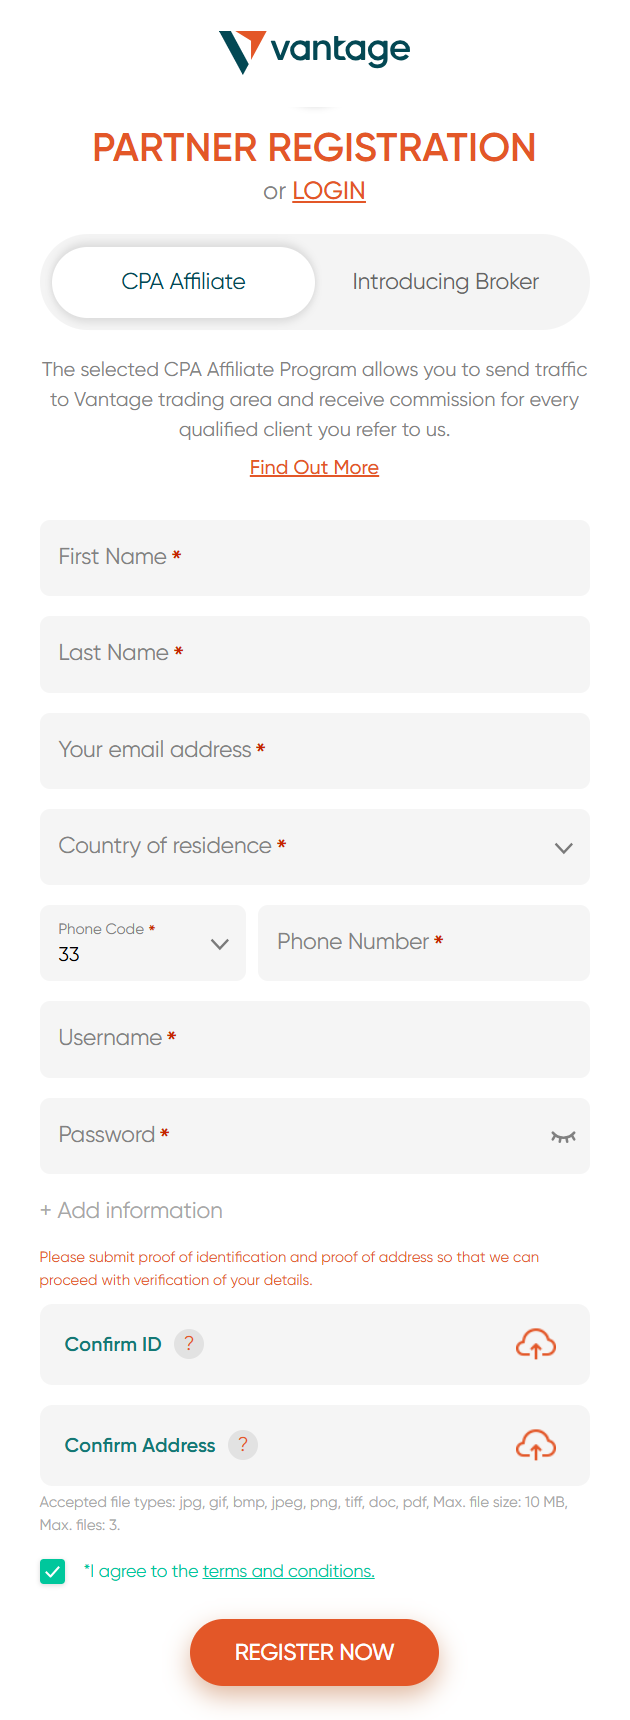Switch to the Introducing Broker tab
This screenshot has height=1720, width=630.
click(445, 282)
